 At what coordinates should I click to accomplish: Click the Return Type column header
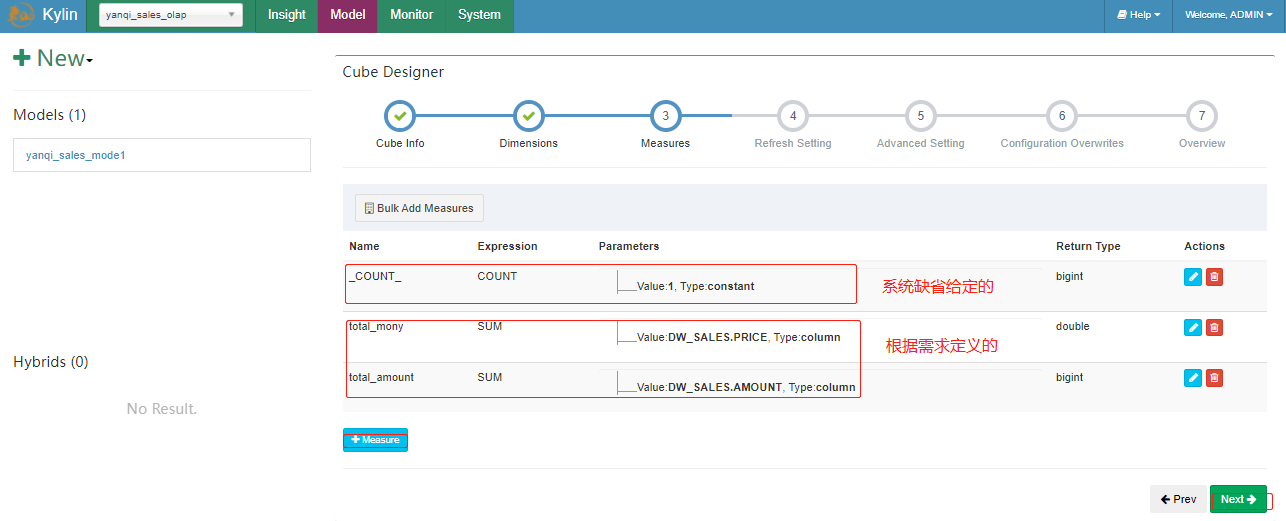click(x=1088, y=246)
